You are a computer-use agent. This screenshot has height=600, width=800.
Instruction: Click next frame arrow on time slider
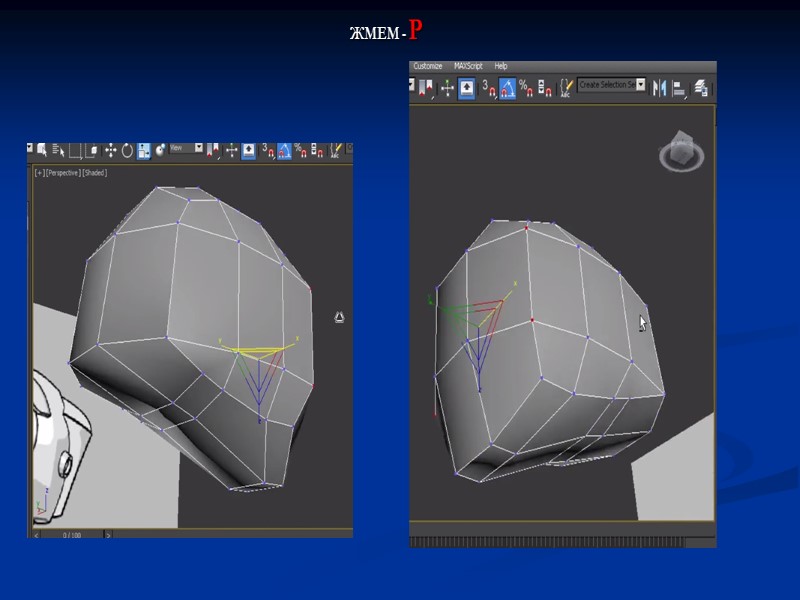[108, 535]
